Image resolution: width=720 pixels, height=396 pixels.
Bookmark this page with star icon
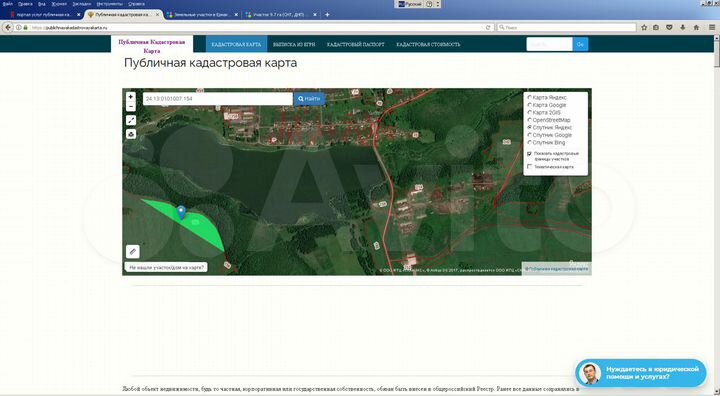644,28
